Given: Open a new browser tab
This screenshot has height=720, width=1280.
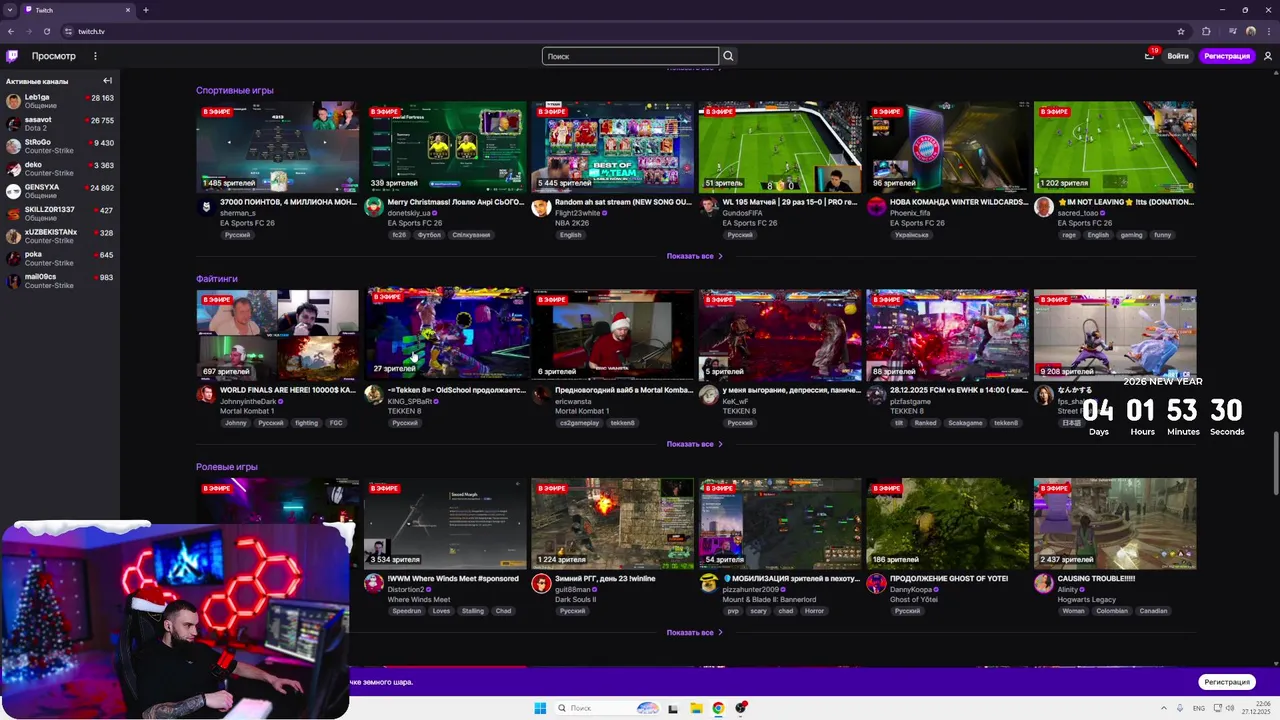Looking at the screenshot, I should [x=146, y=10].
